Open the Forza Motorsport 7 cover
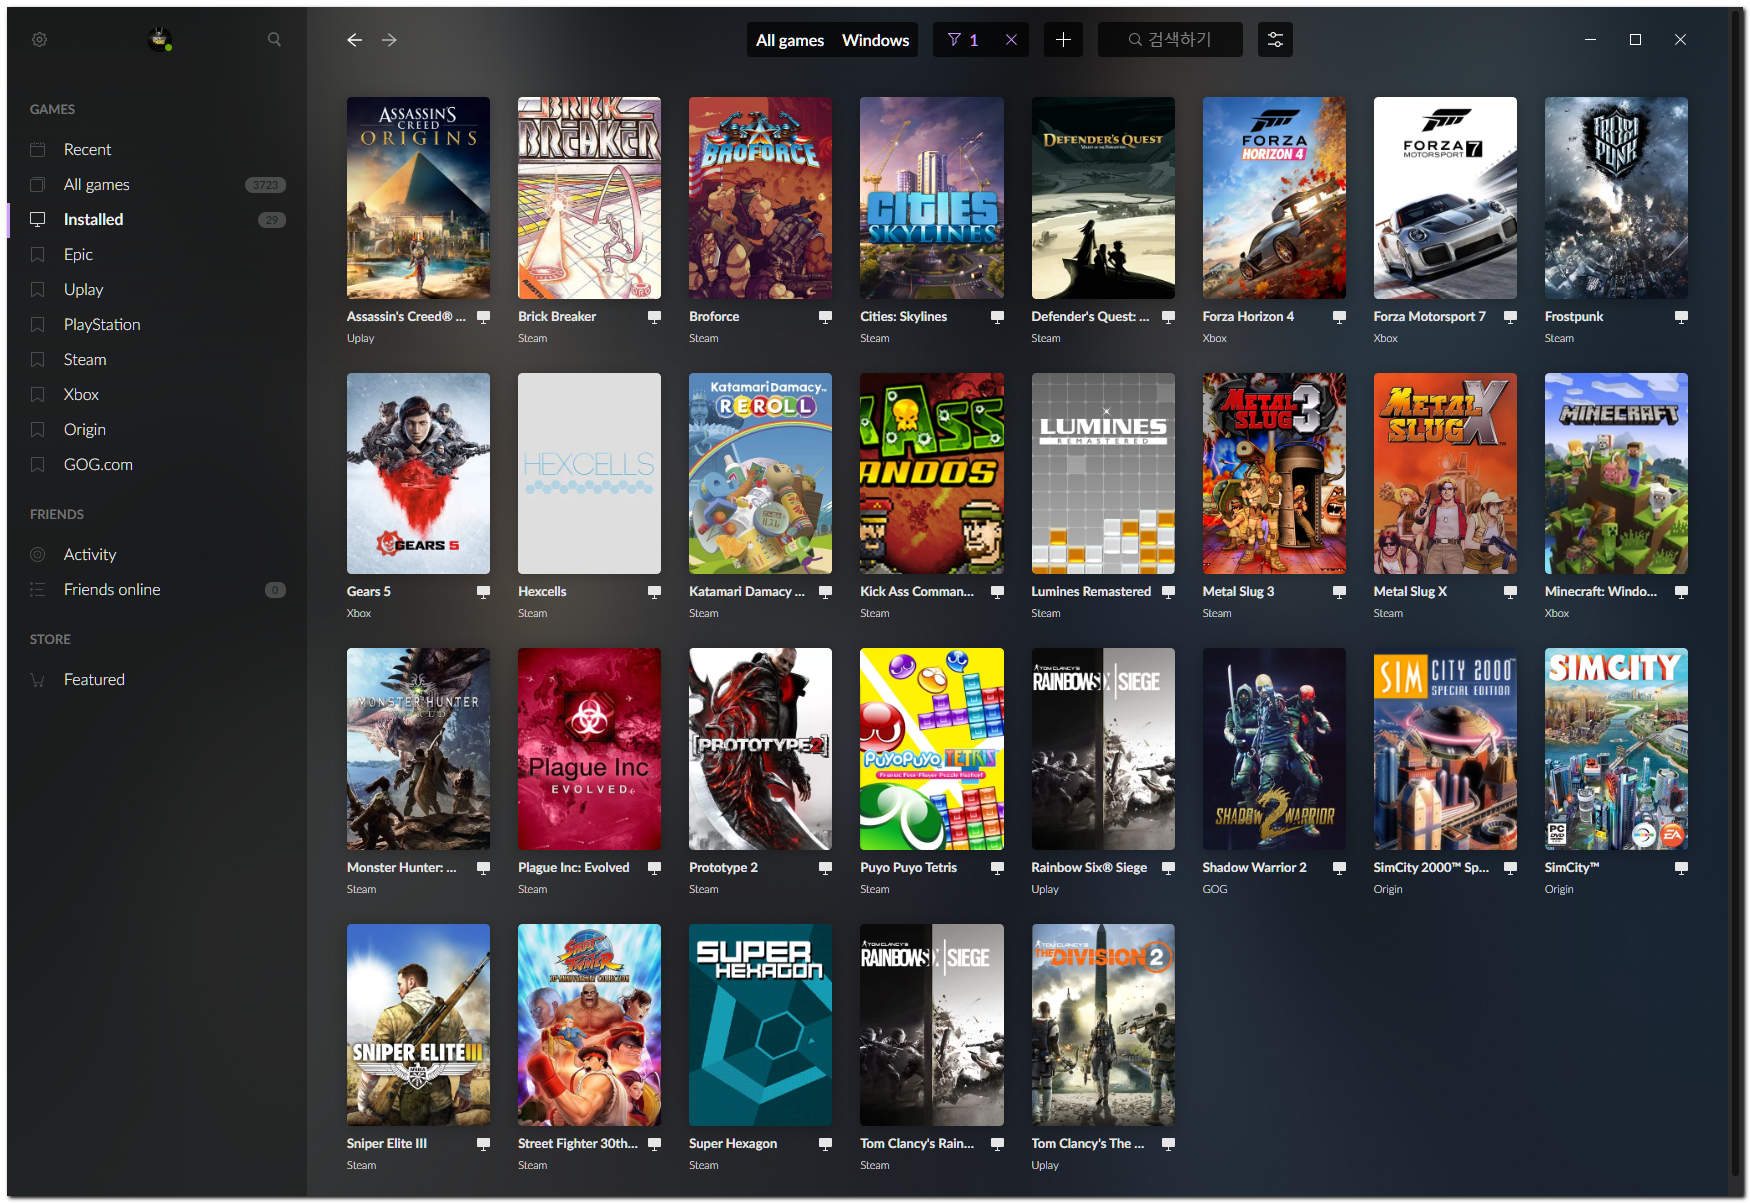The height and width of the screenshot is (1203, 1750). click(1445, 198)
